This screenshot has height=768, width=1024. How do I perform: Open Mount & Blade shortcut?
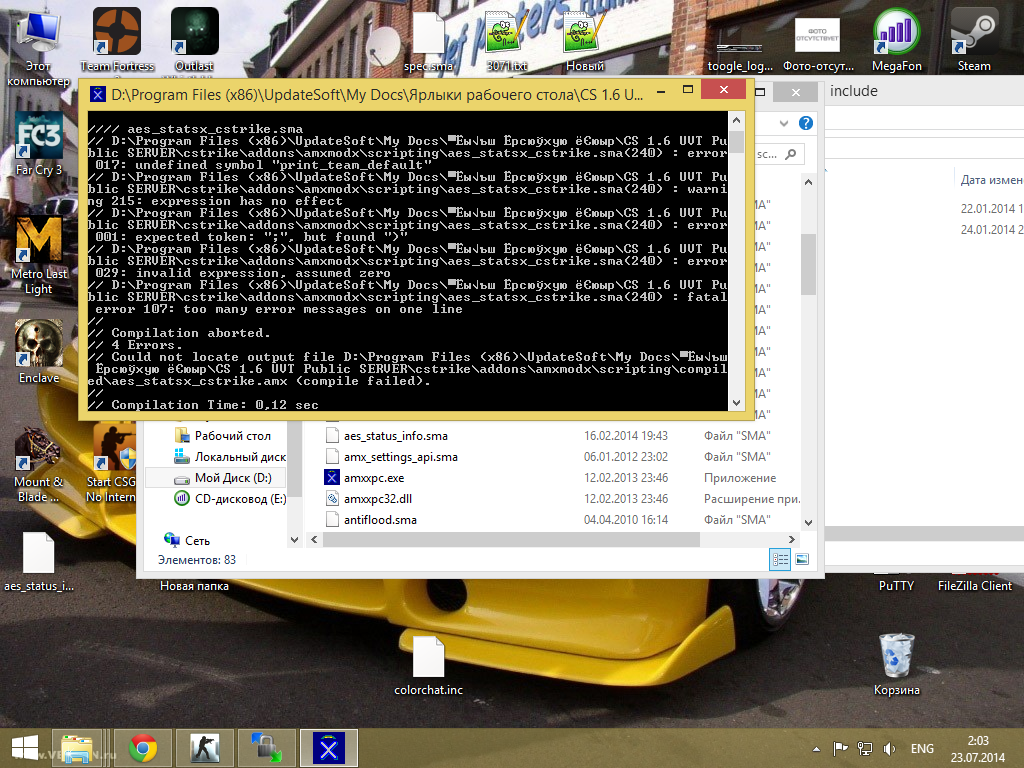click(39, 462)
